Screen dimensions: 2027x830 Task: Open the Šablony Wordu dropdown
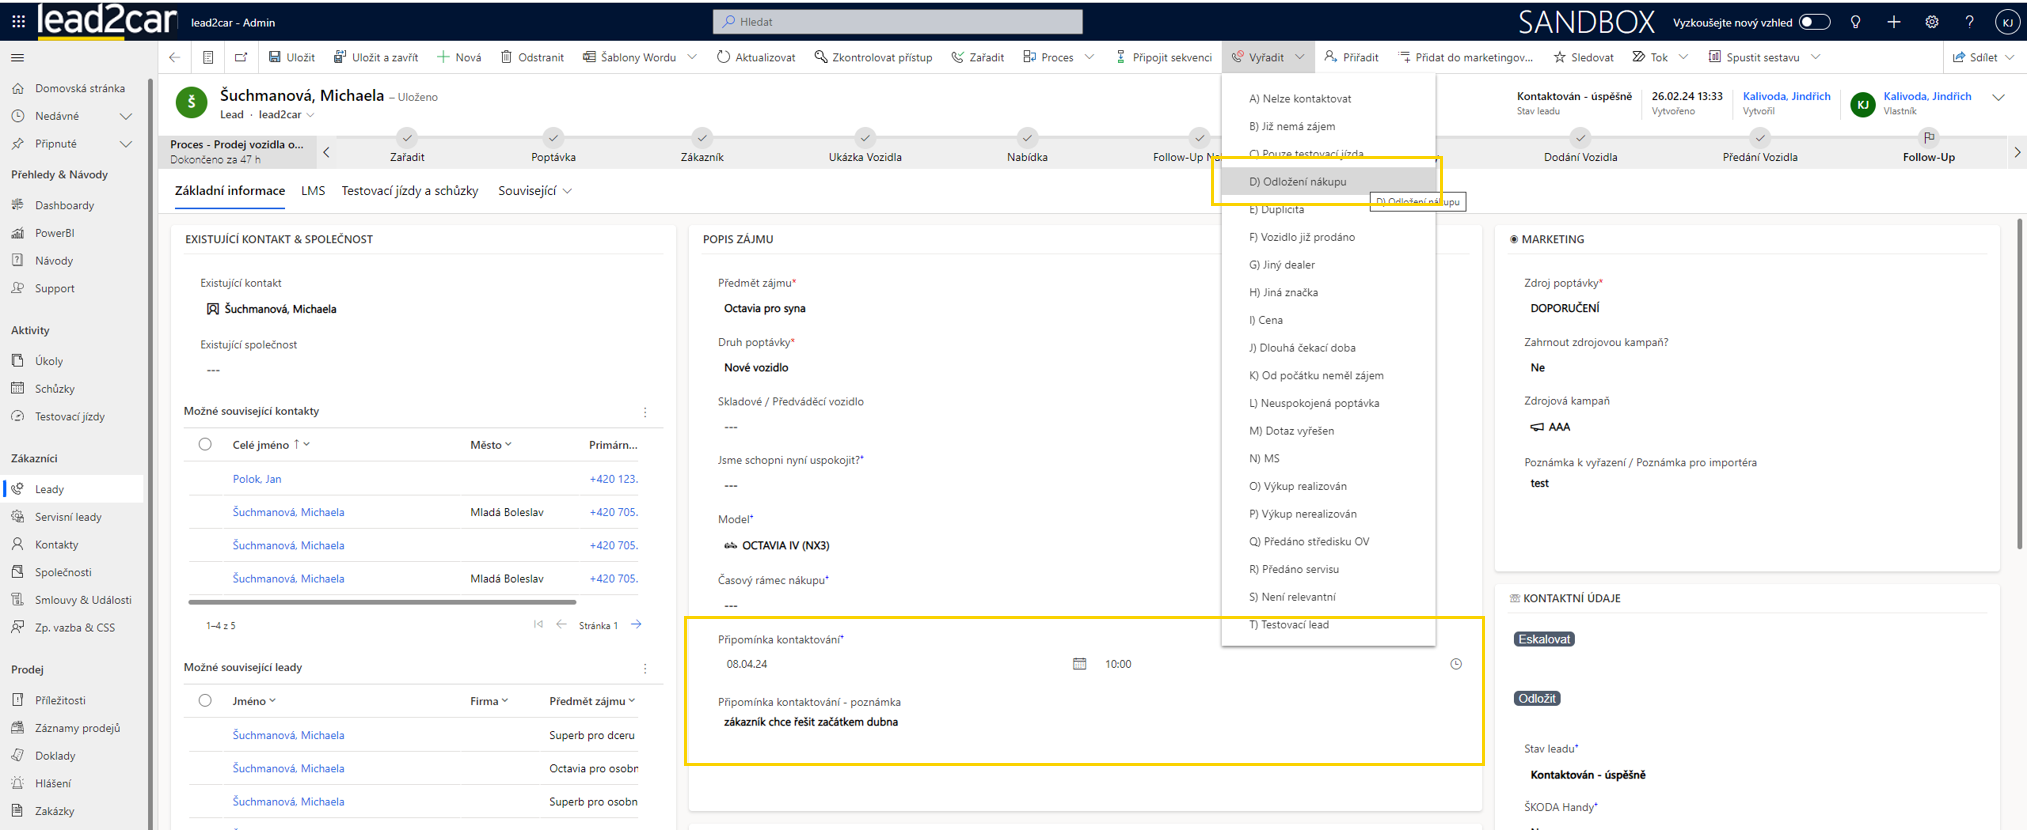pyautogui.click(x=692, y=57)
